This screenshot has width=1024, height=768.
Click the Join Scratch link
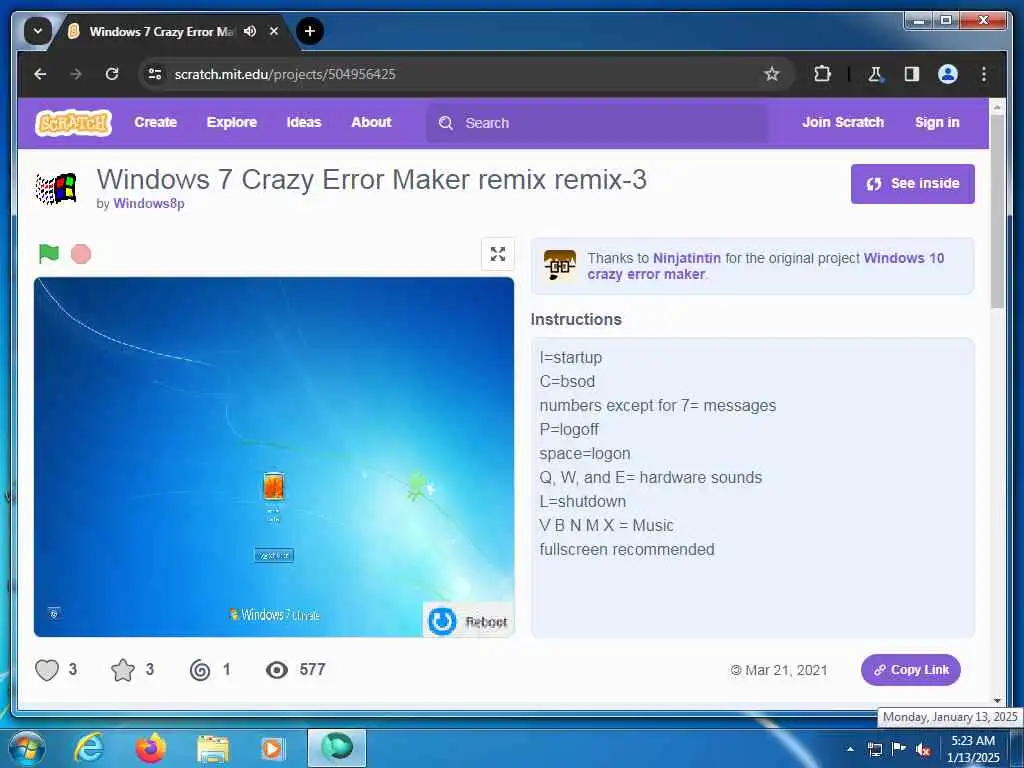842,122
